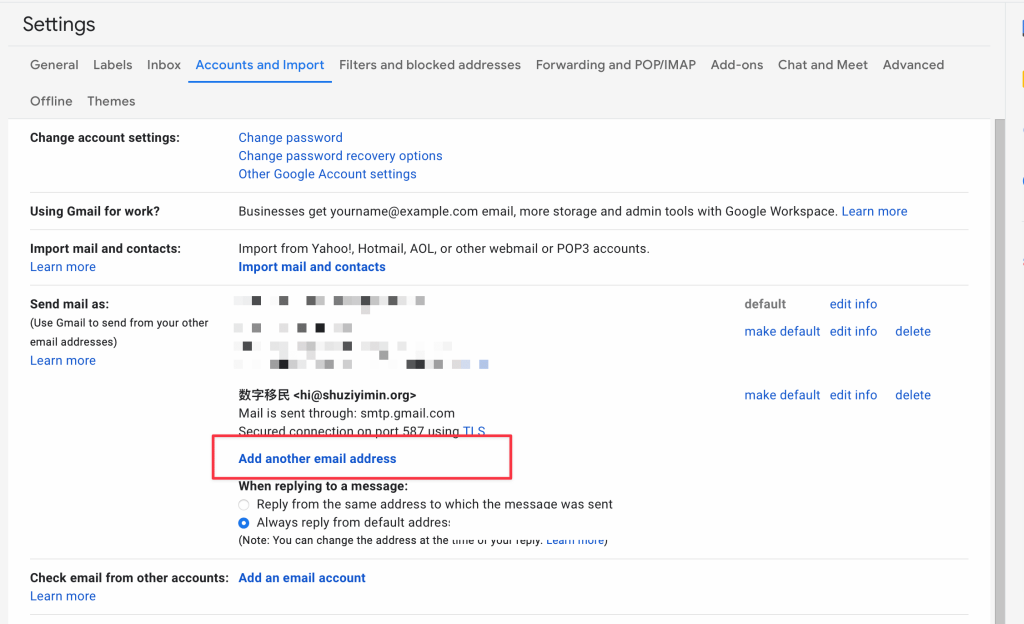Open the TLS information link
The width and height of the screenshot is (1024, 624).
click(474, 432)
